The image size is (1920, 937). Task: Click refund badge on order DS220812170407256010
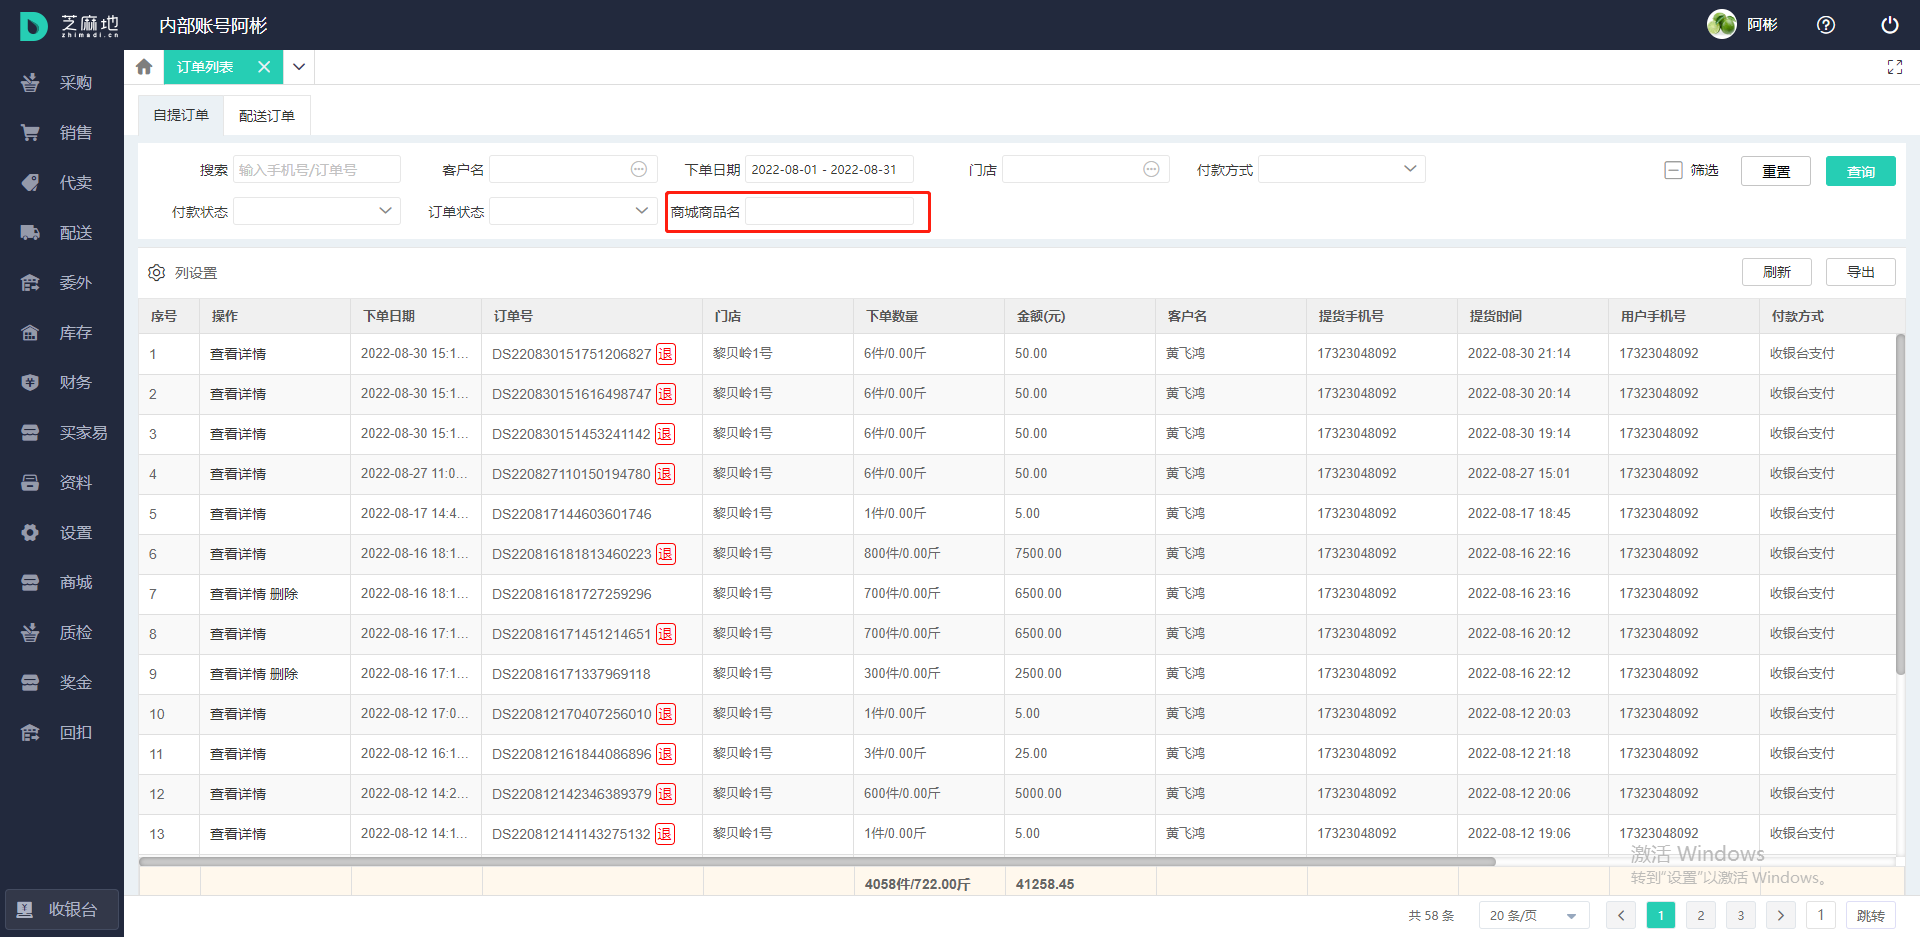pyautogui.click(x=665, y=714)
